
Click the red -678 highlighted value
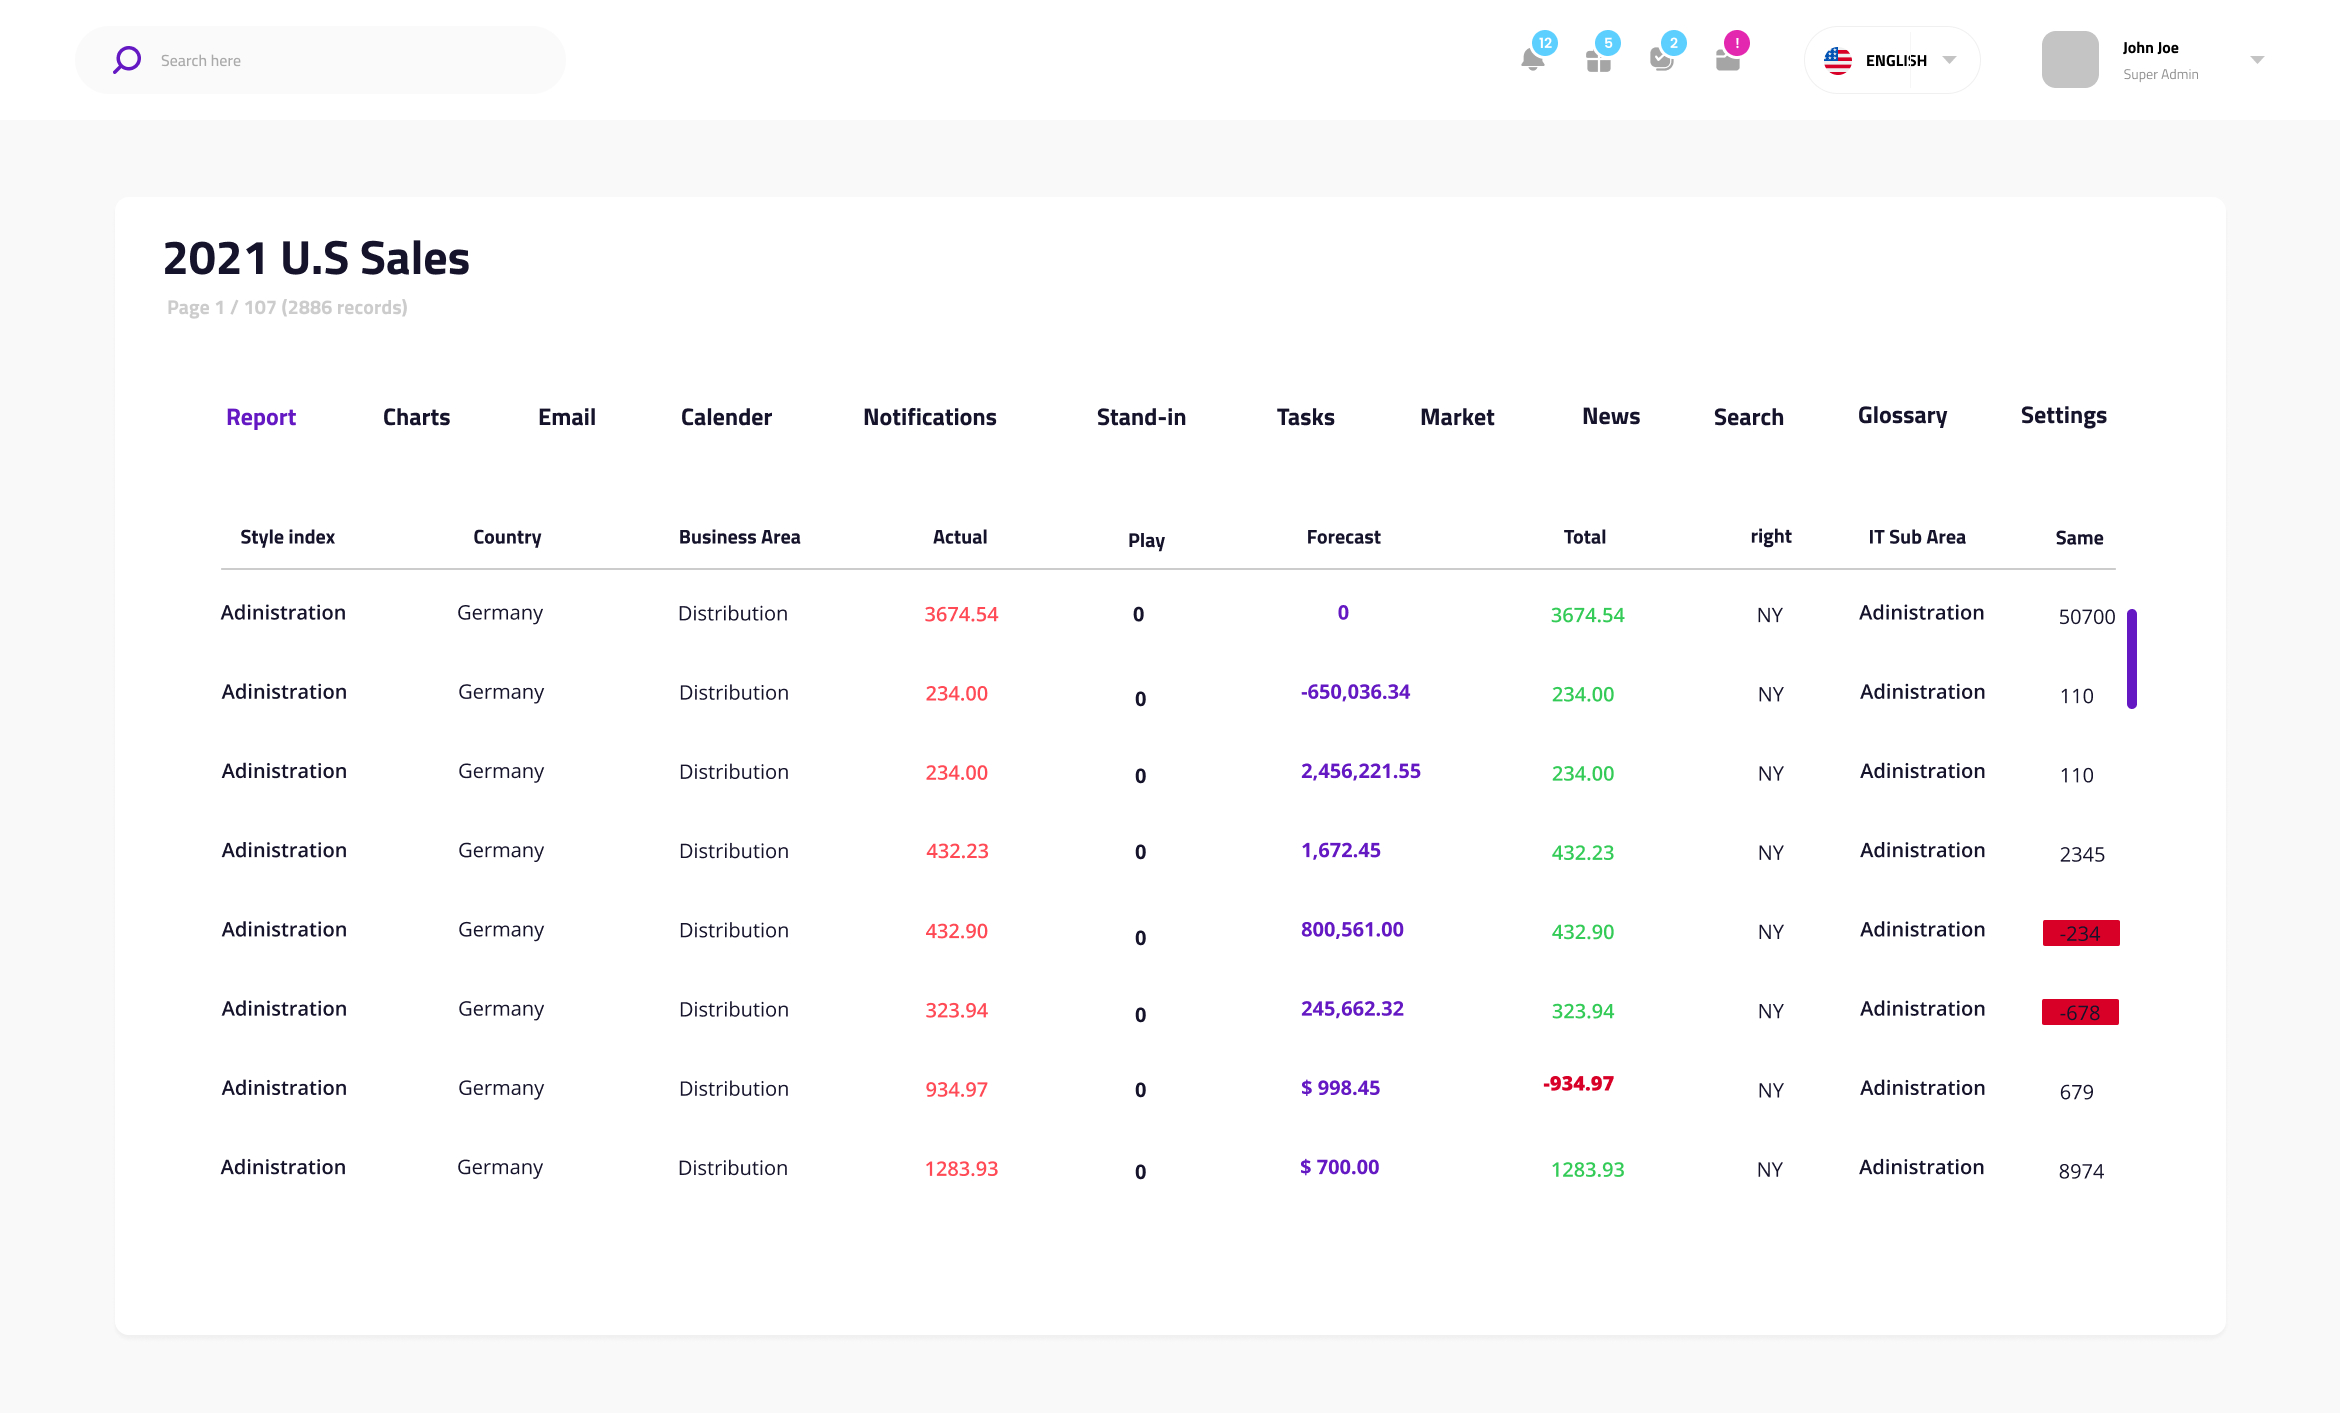coord(2080,1012)
